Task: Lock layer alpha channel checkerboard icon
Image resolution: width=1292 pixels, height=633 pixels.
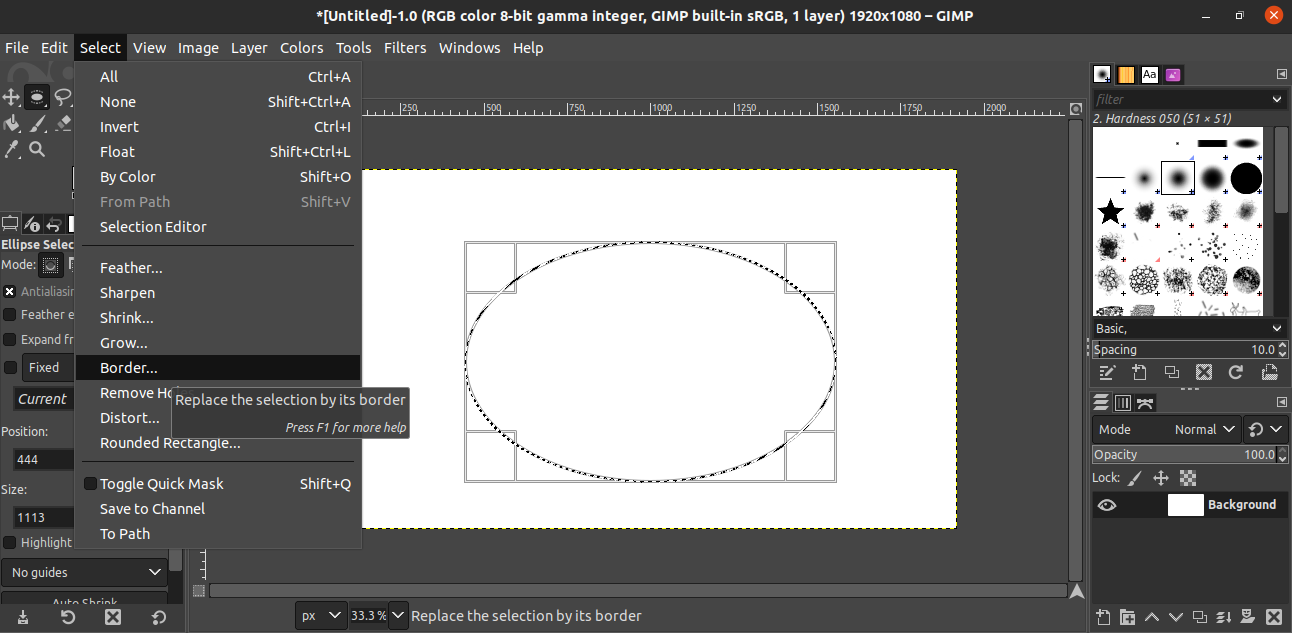Action: [x=1188, y=478]
